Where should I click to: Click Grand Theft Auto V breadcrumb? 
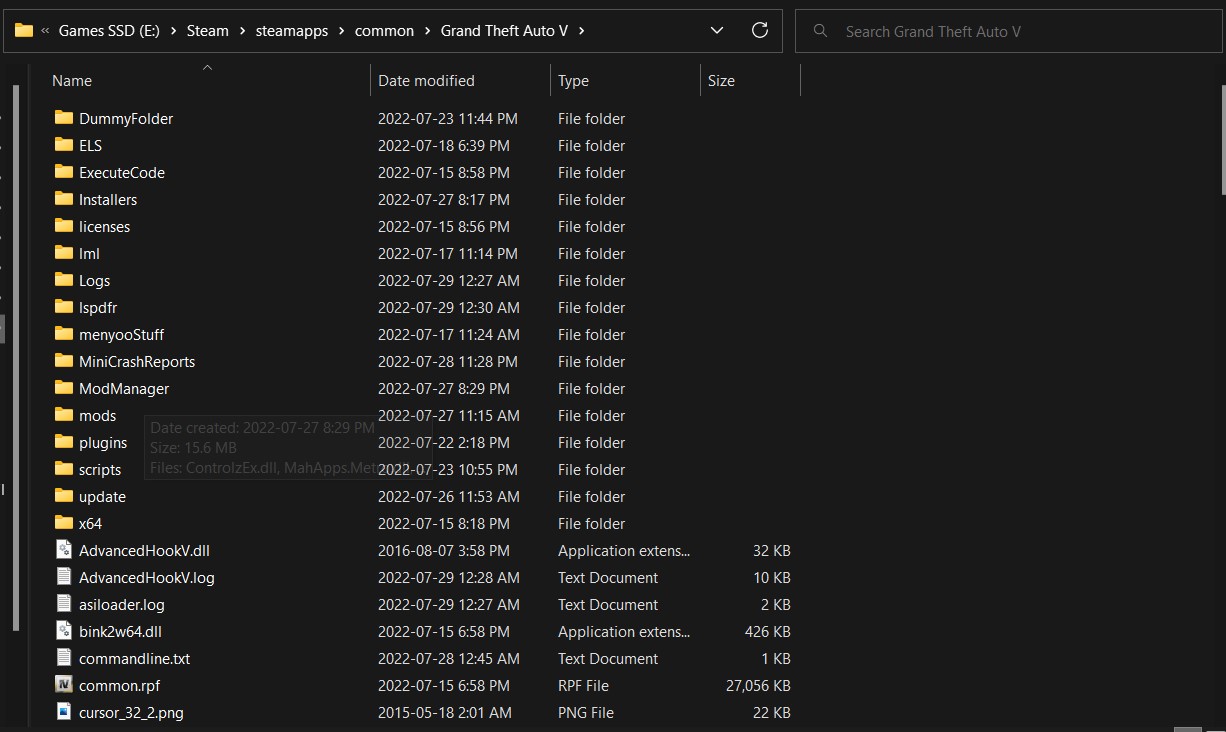(x=504, y=31)
